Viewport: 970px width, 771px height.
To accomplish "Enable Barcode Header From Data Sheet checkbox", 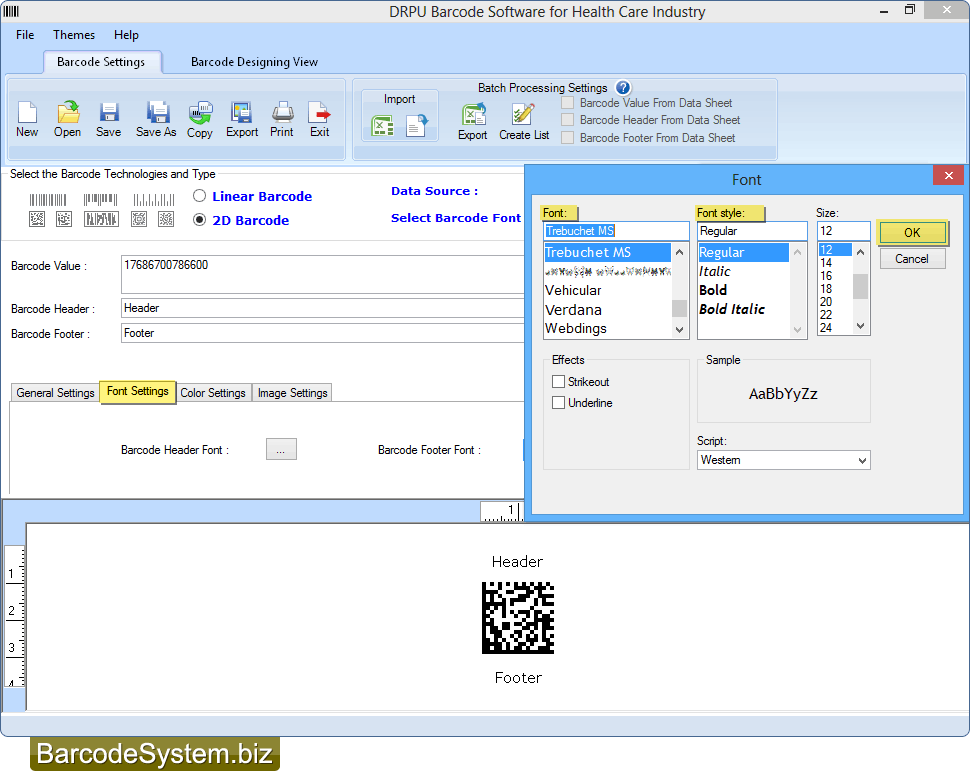I will (567, 120).
